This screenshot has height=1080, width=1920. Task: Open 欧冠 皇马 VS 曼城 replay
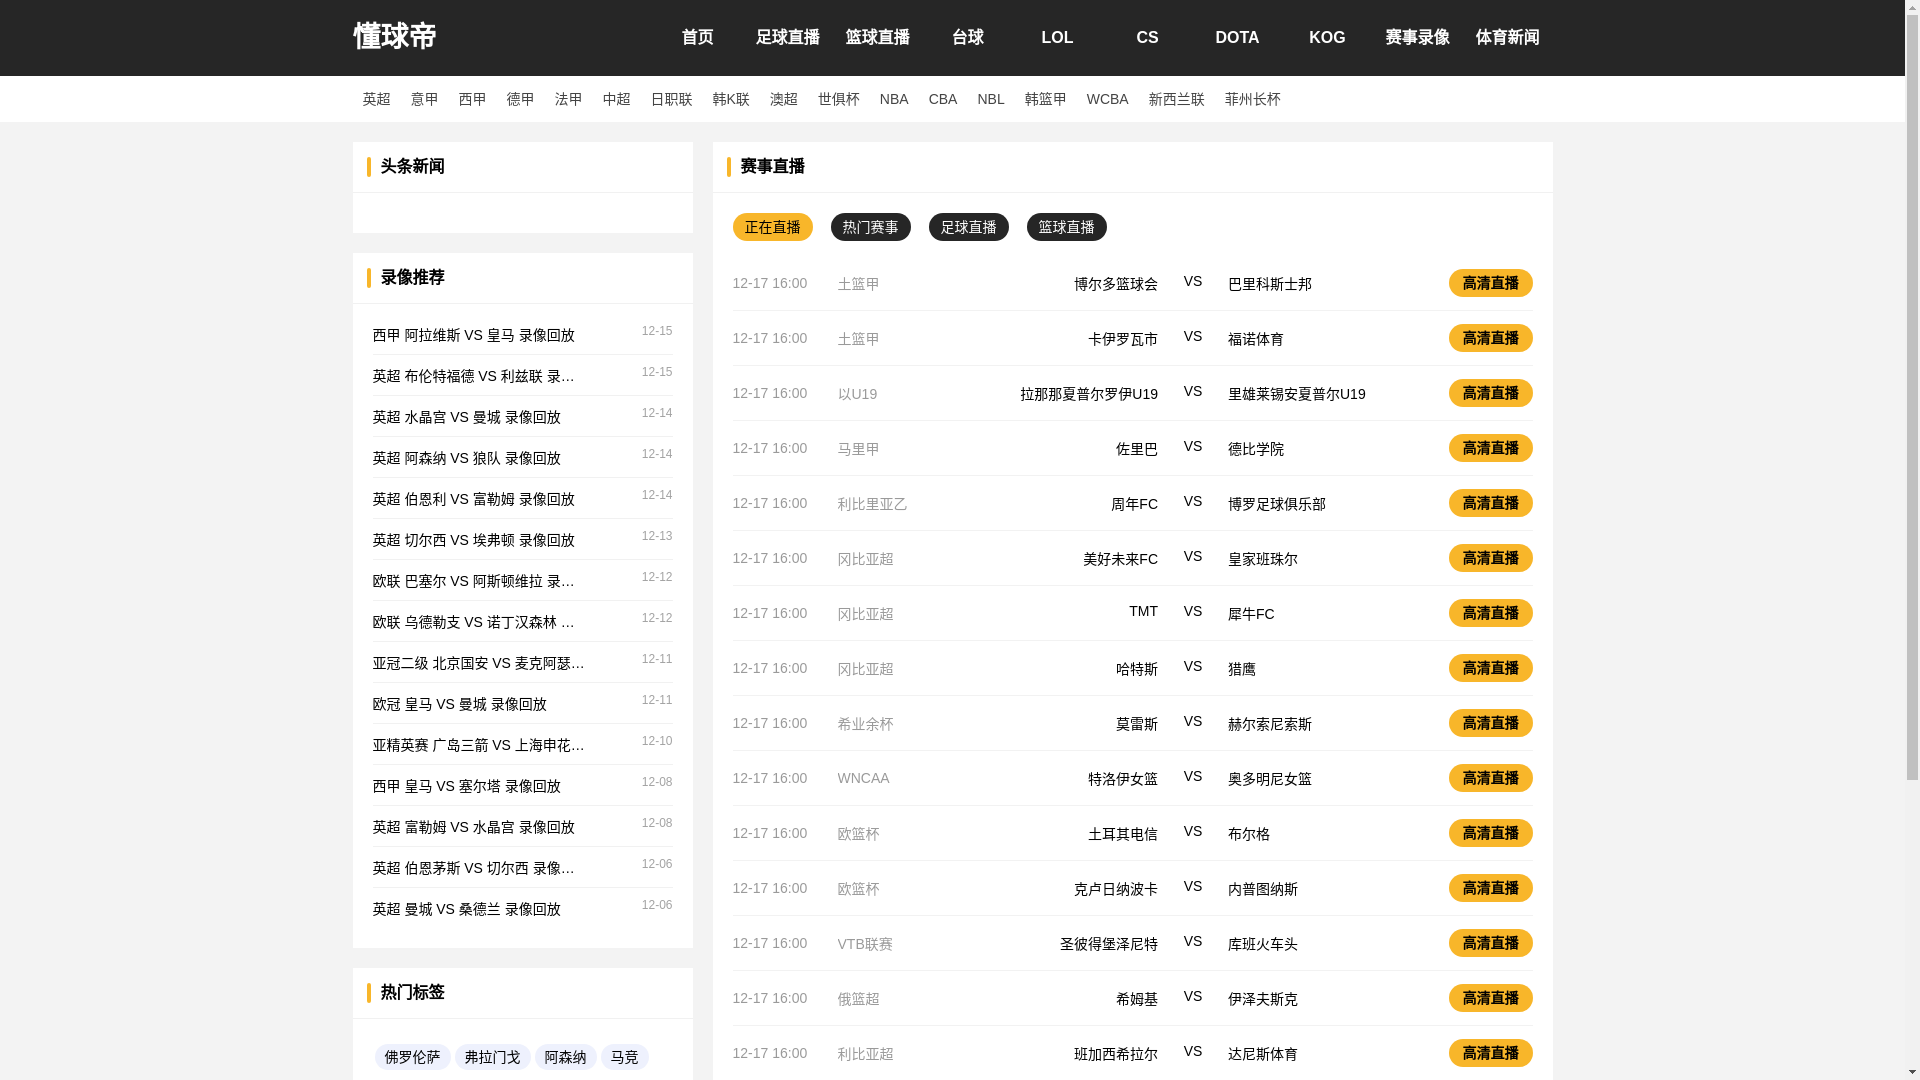[x=459, y=704]
